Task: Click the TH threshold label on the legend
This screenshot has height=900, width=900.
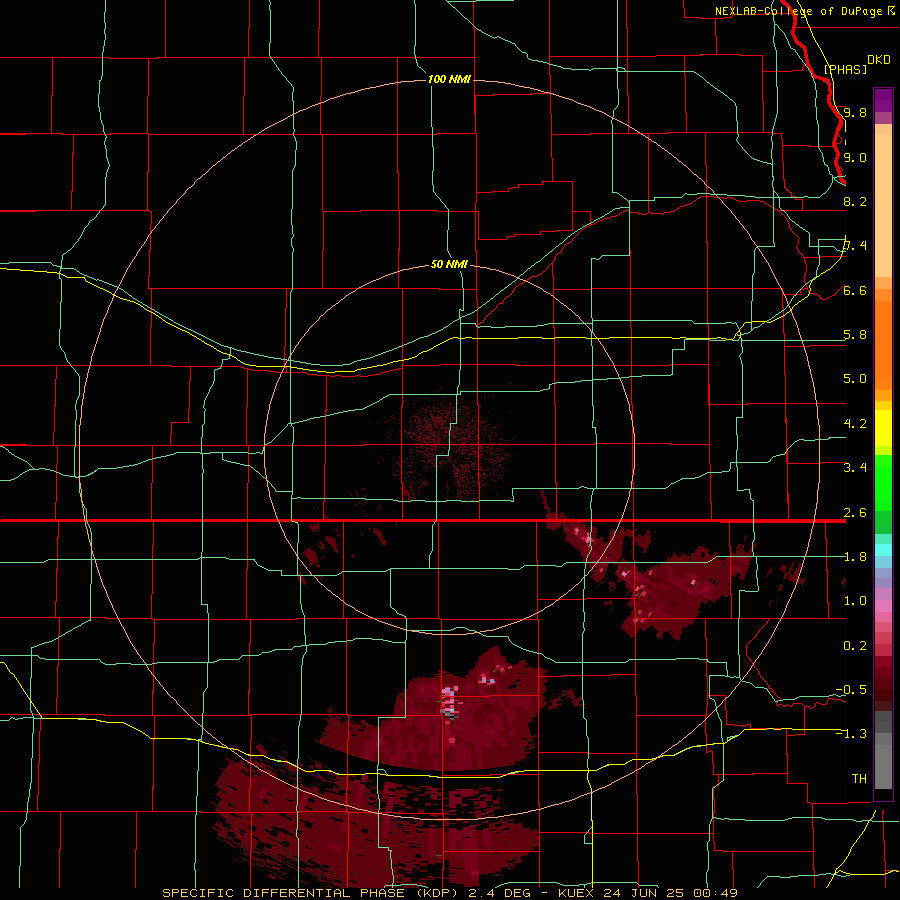Action: [x=859, y=779]
